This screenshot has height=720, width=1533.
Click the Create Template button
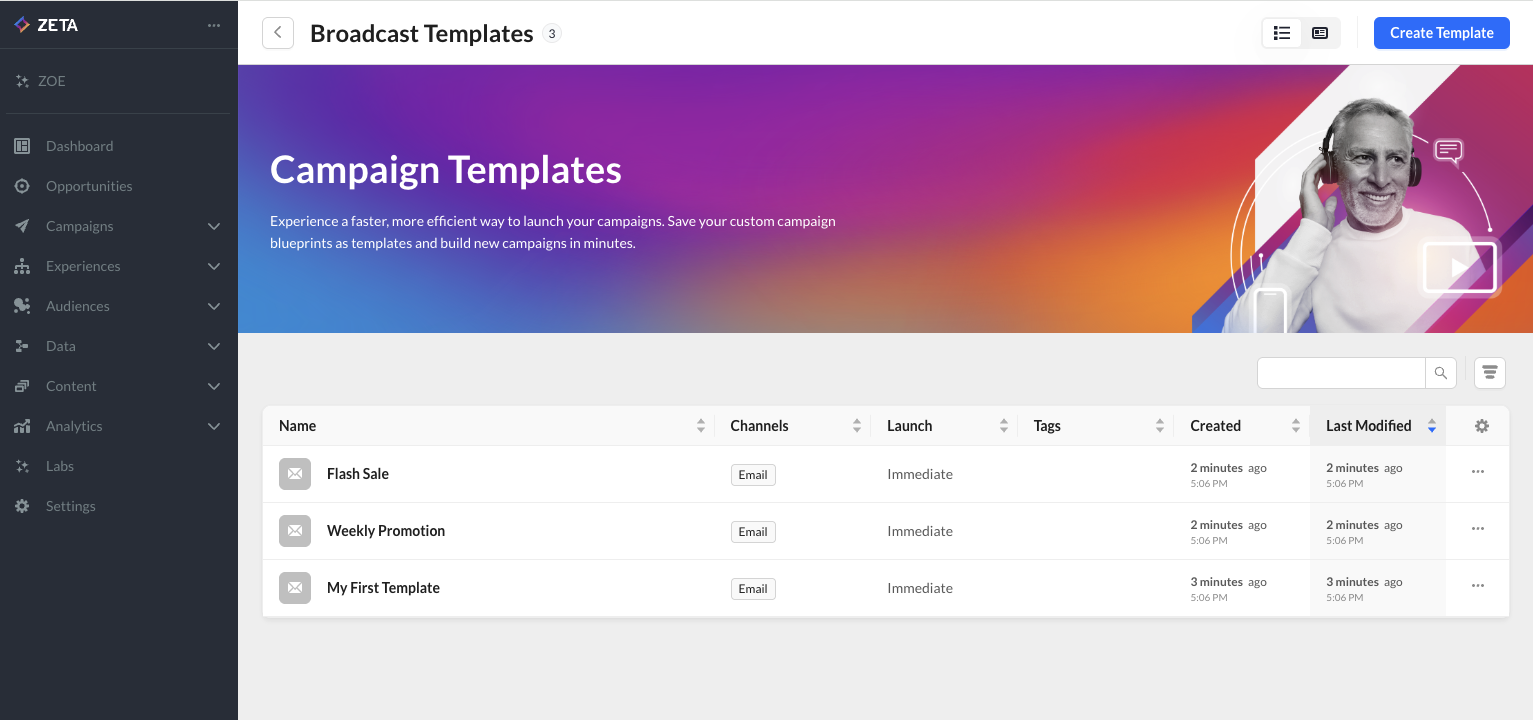[1441, 33]
